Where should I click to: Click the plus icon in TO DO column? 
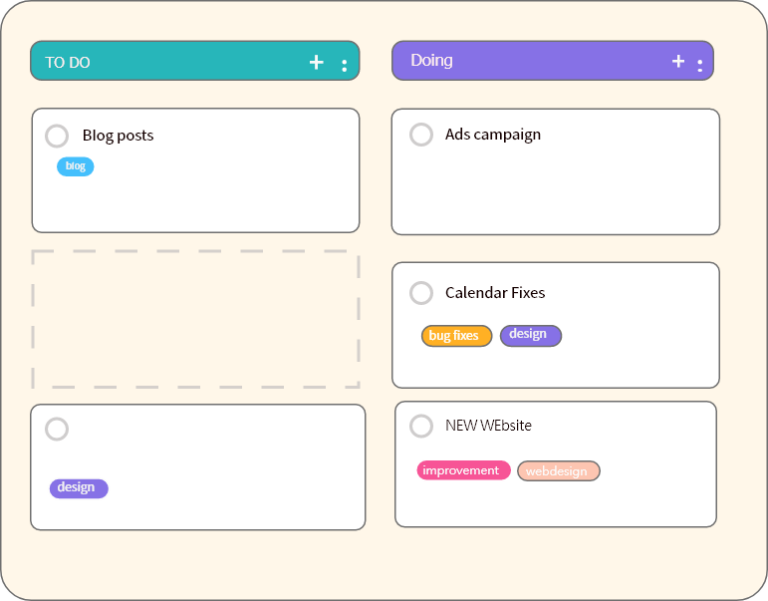pyautogui.click(x=316, y=62)
